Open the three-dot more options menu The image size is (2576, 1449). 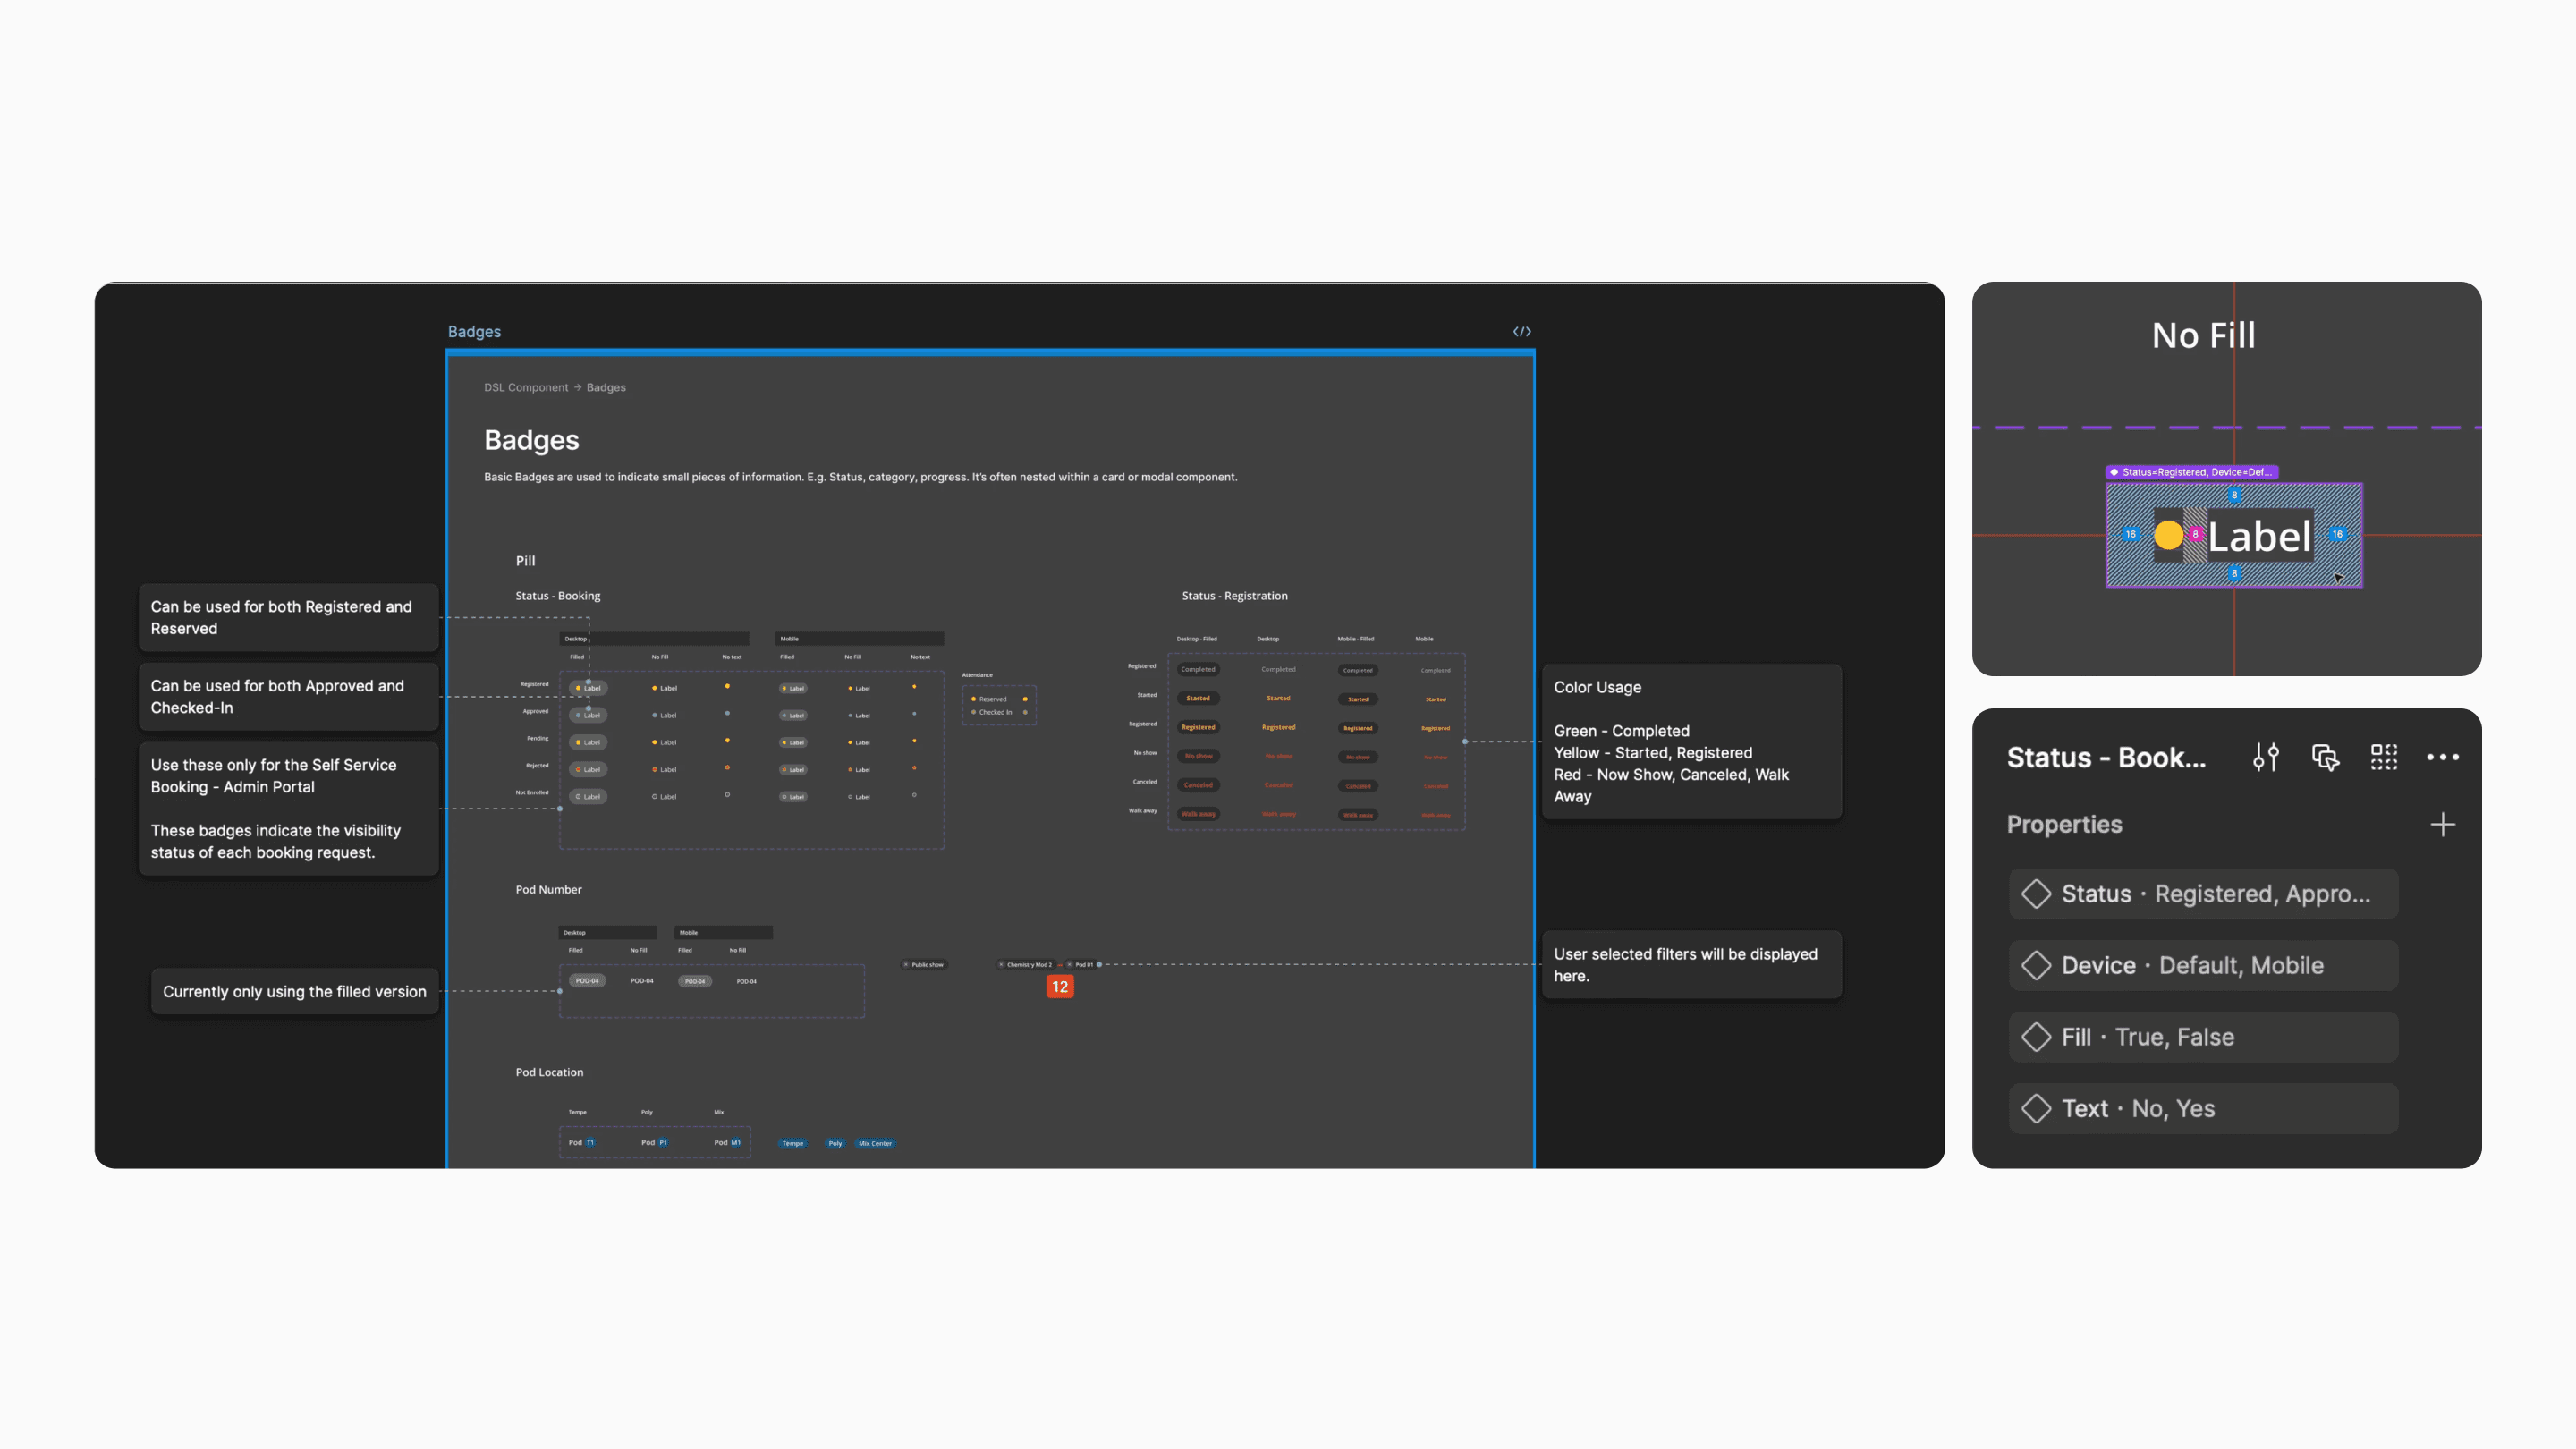(x=2442, y=757)
